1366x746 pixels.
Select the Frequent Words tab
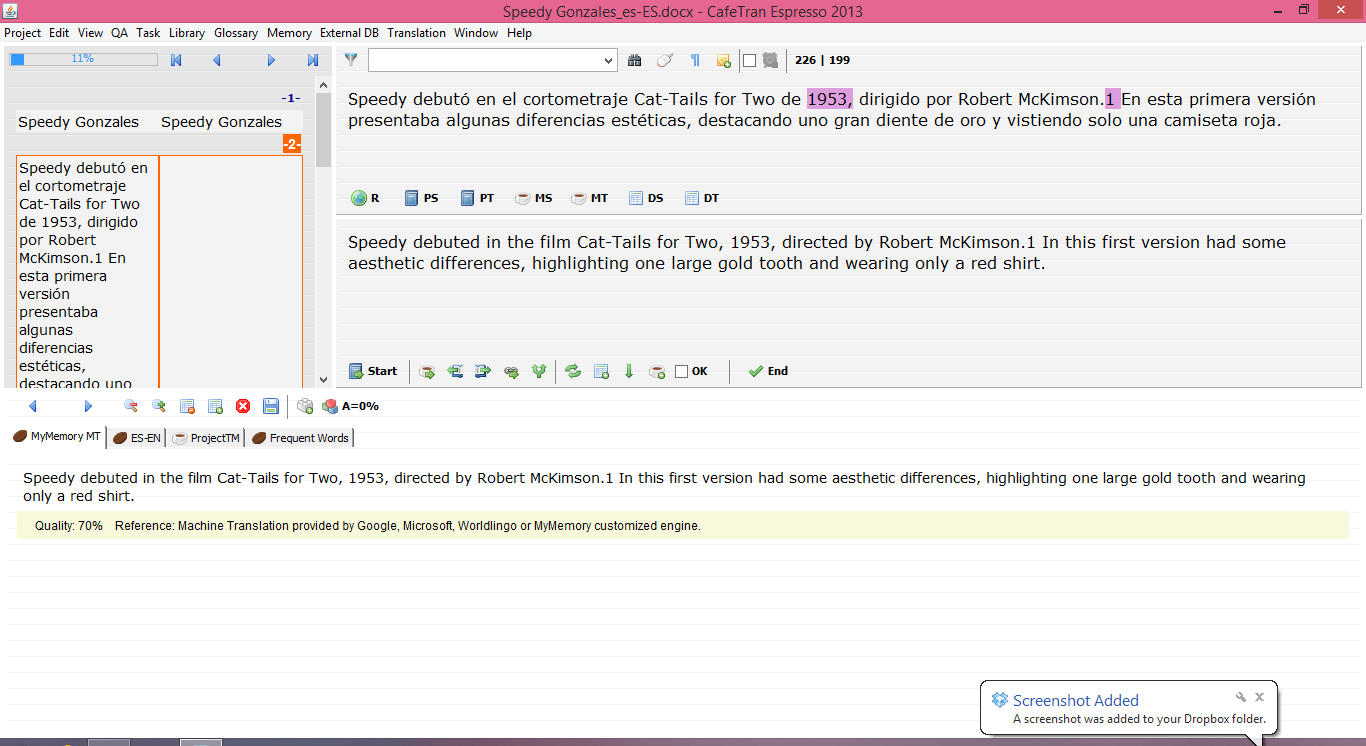(x=300, y=438)
